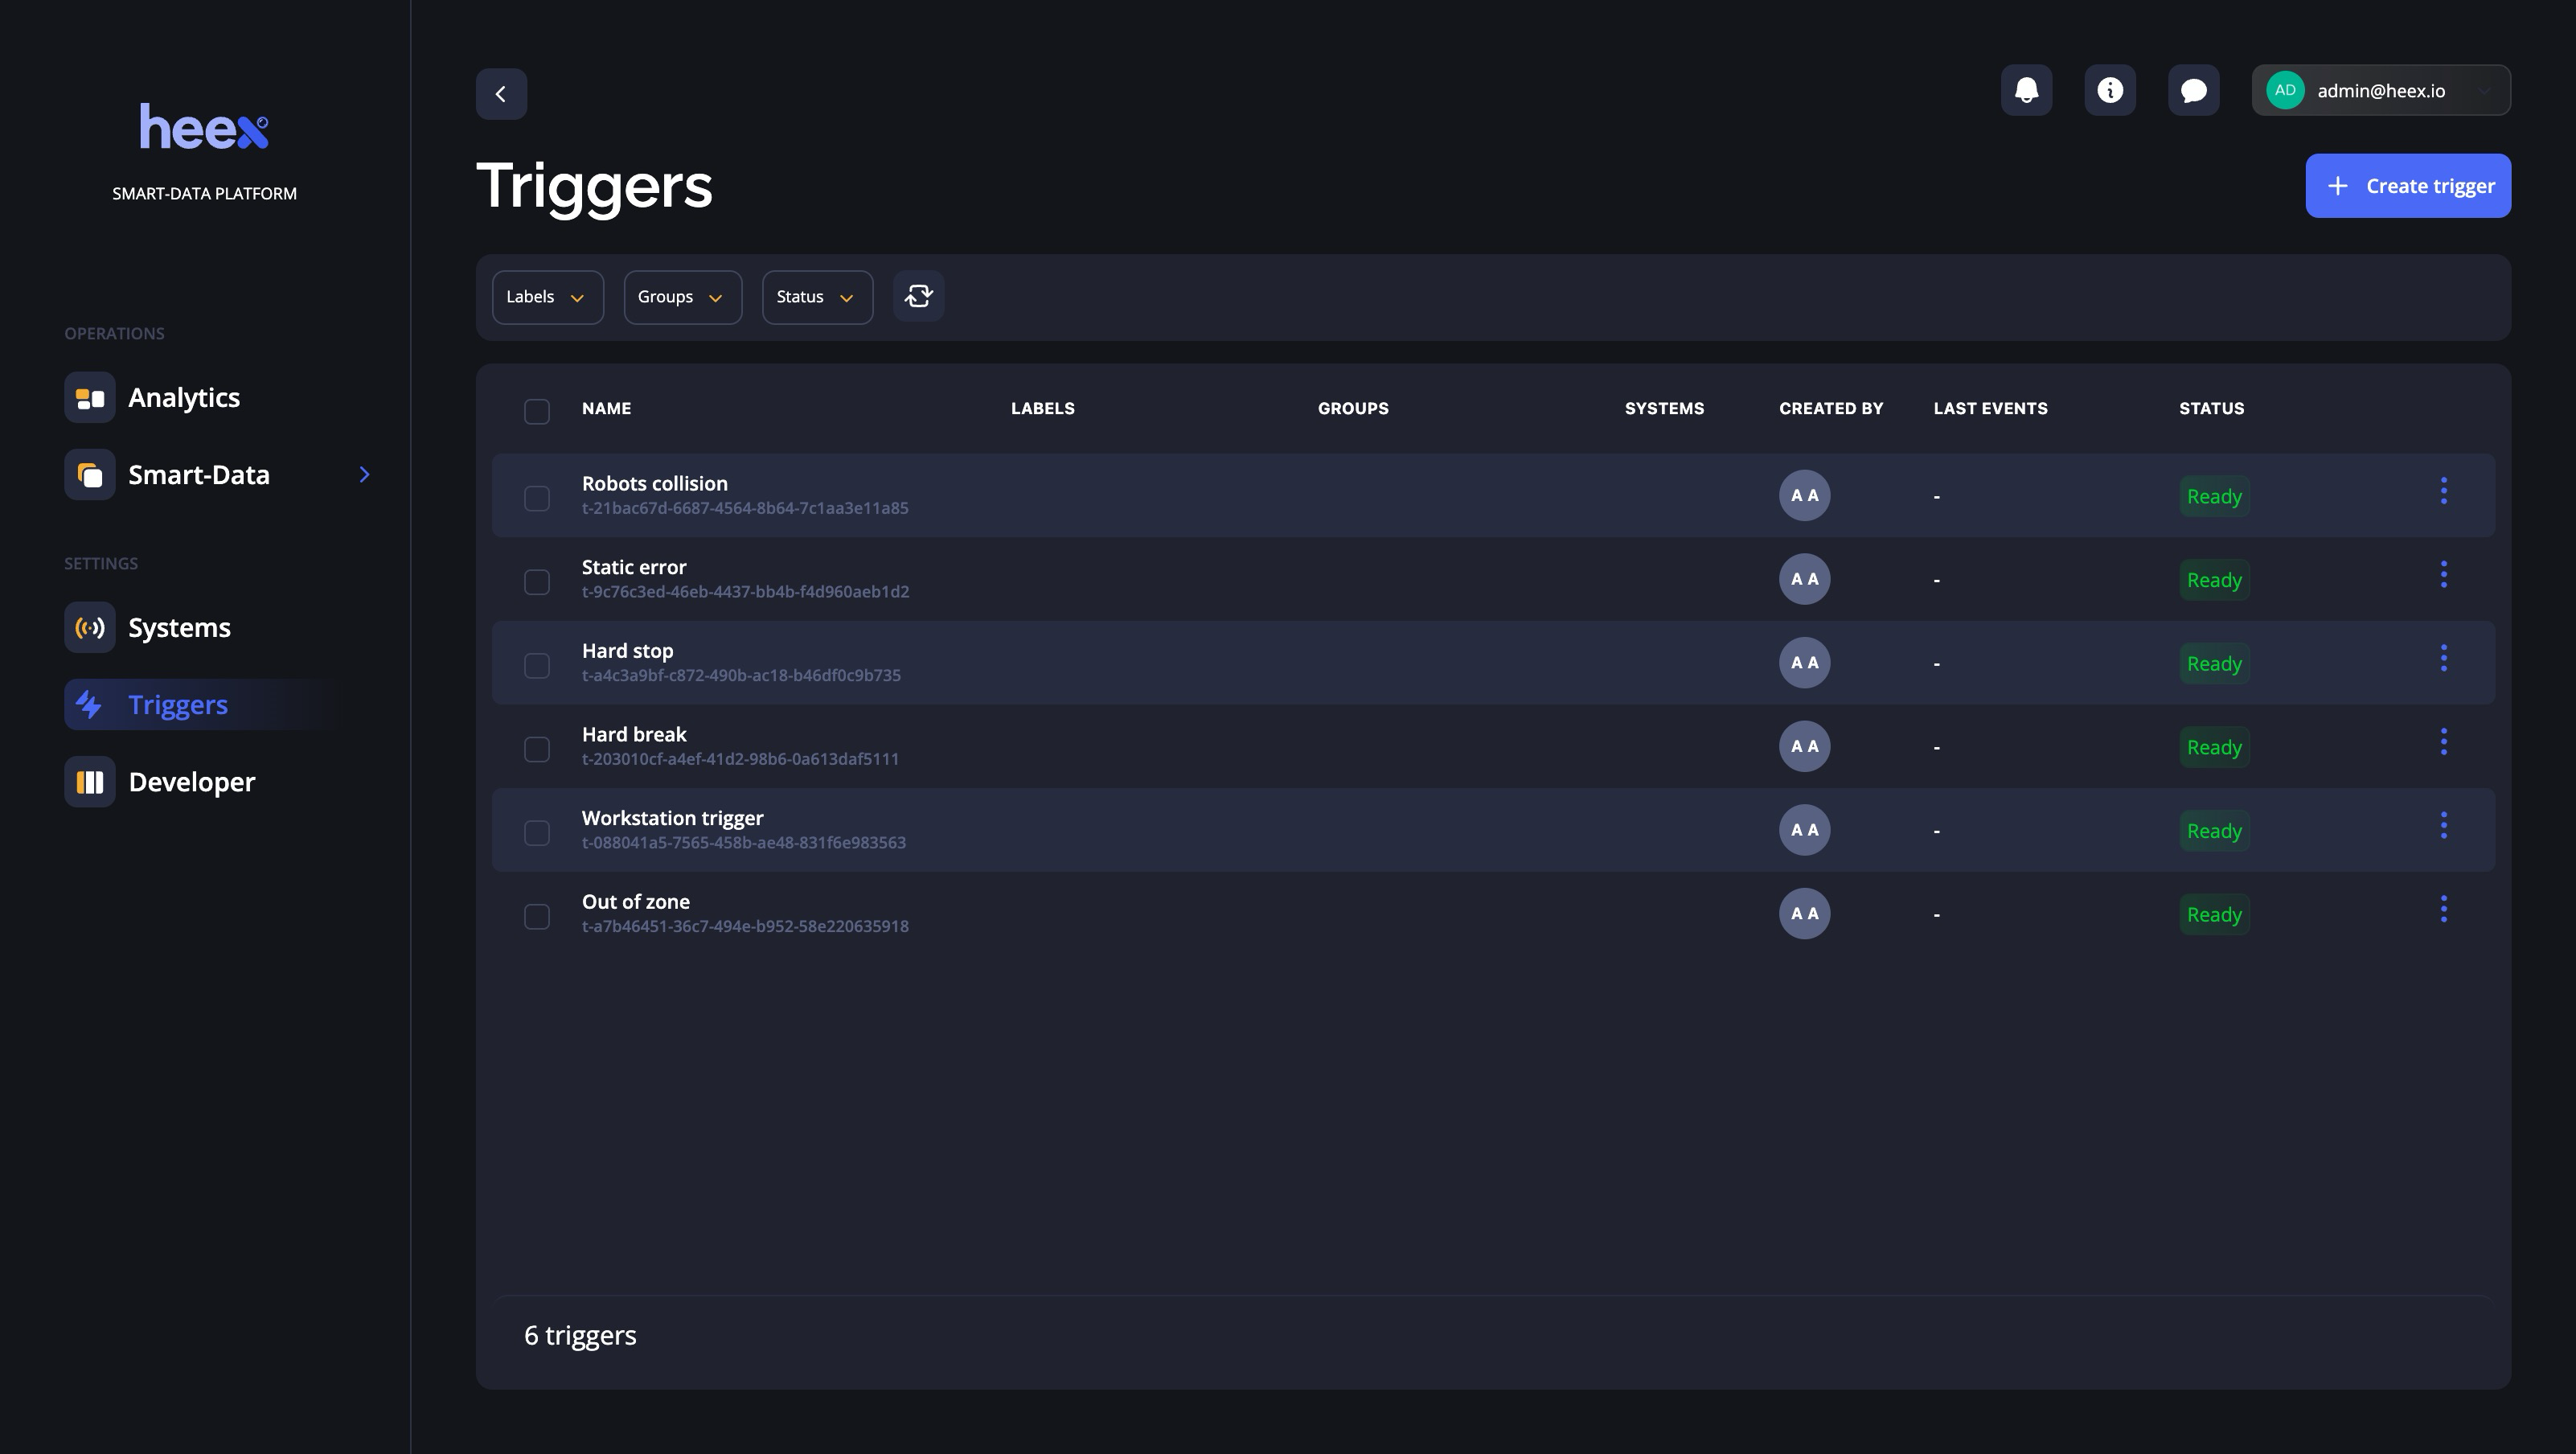
Task: Open the Out of zone trigger
Action: (635, 902)
